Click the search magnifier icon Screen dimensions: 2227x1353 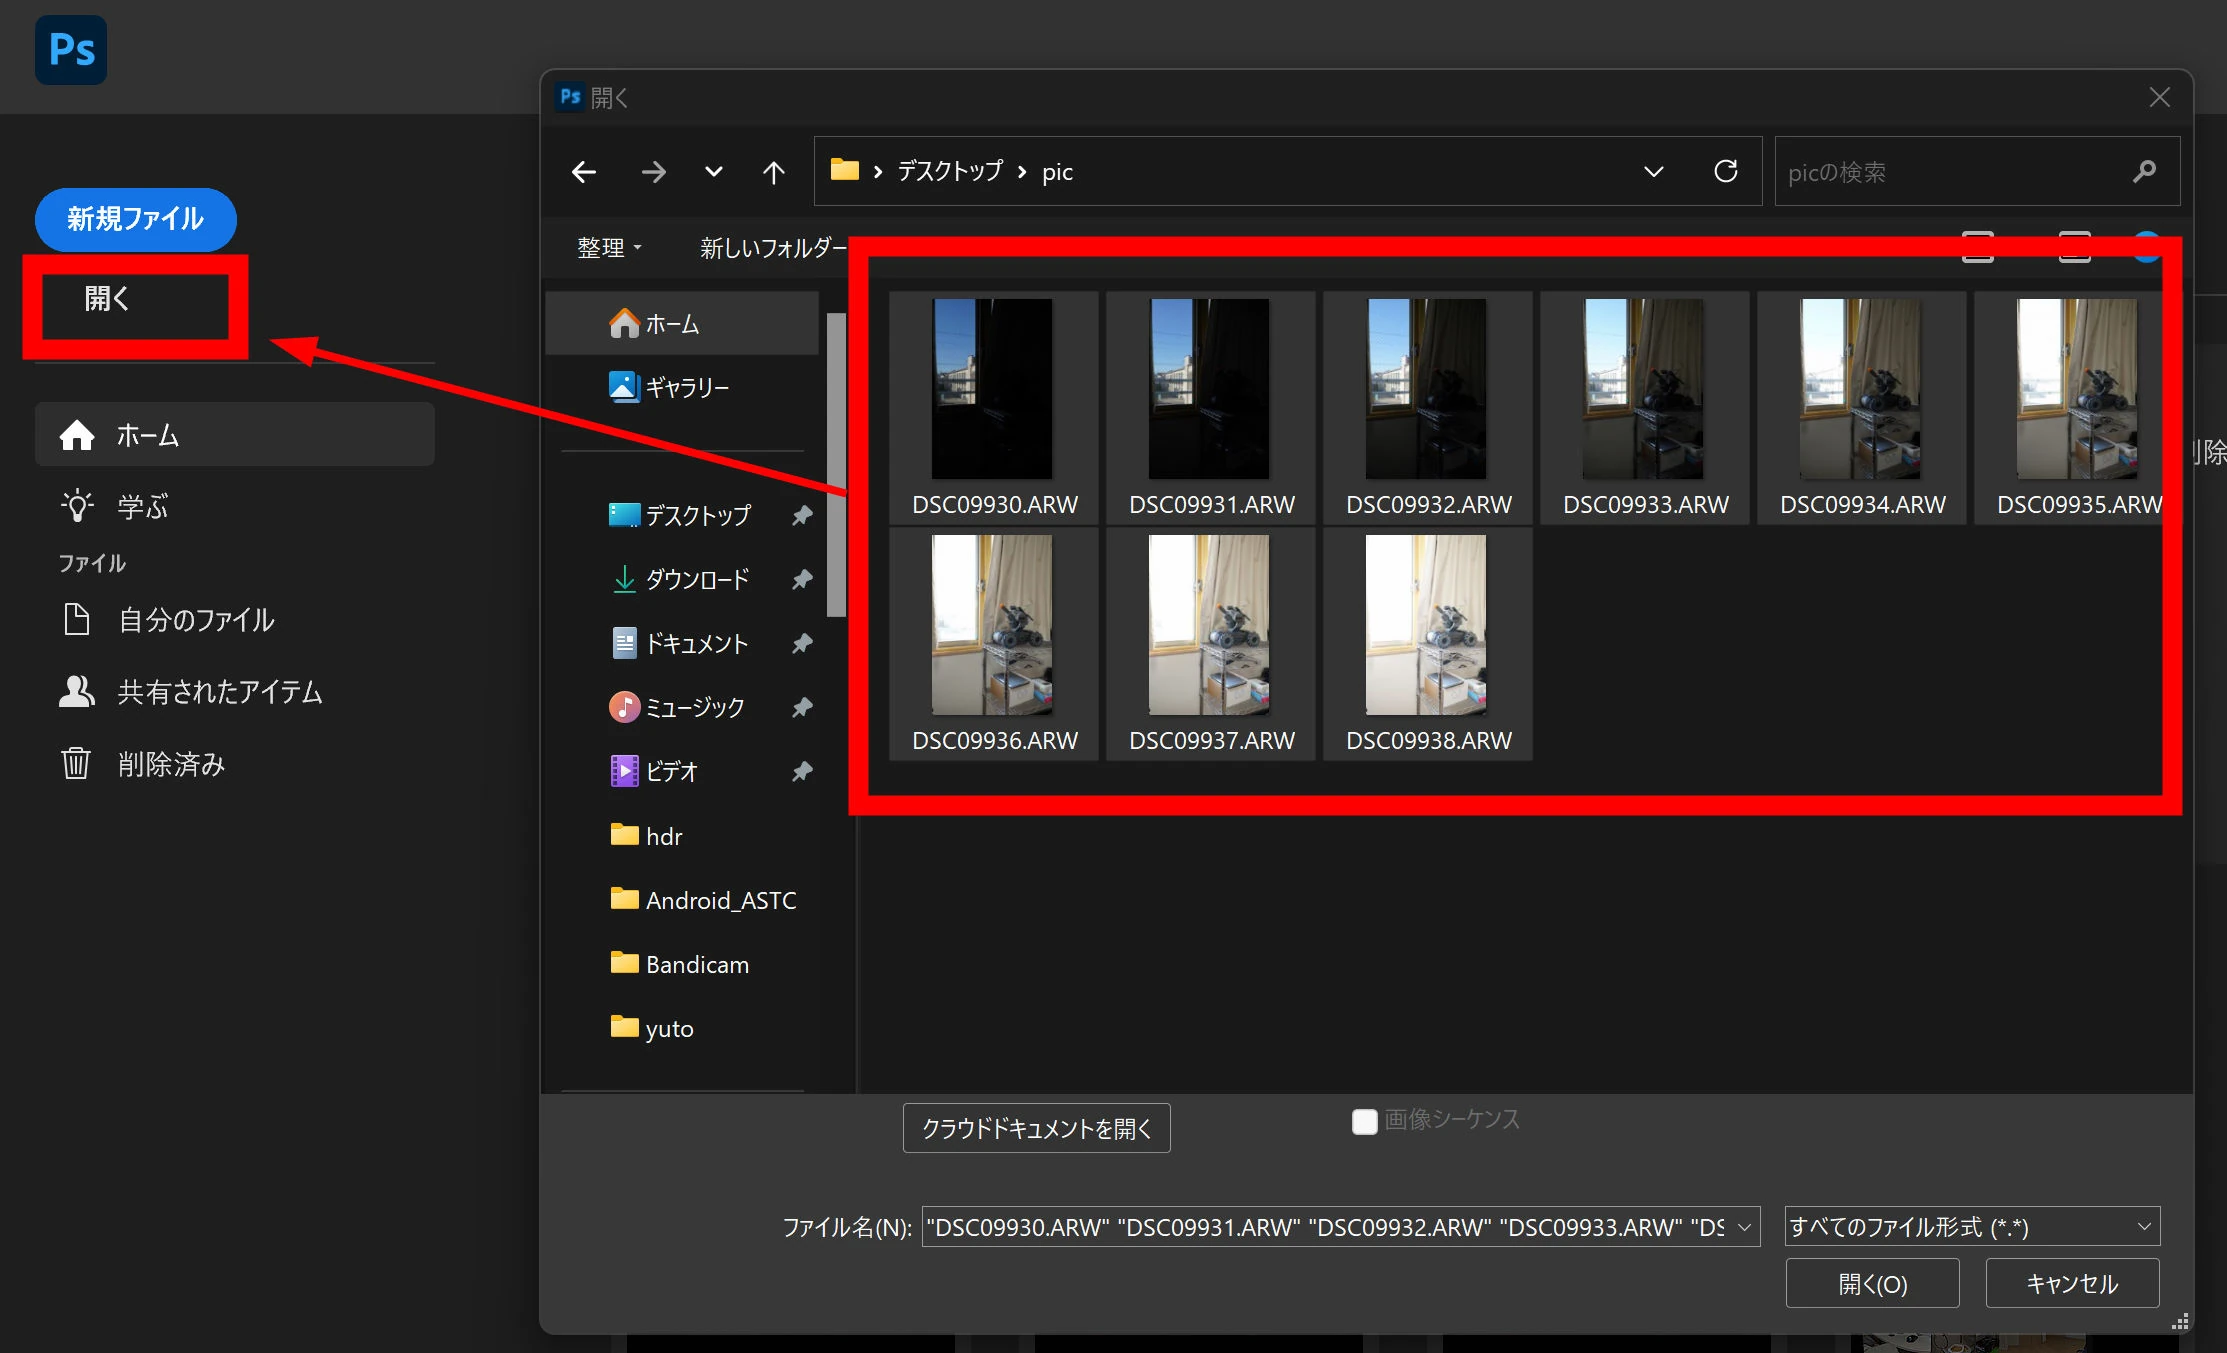click(2143, 172)
